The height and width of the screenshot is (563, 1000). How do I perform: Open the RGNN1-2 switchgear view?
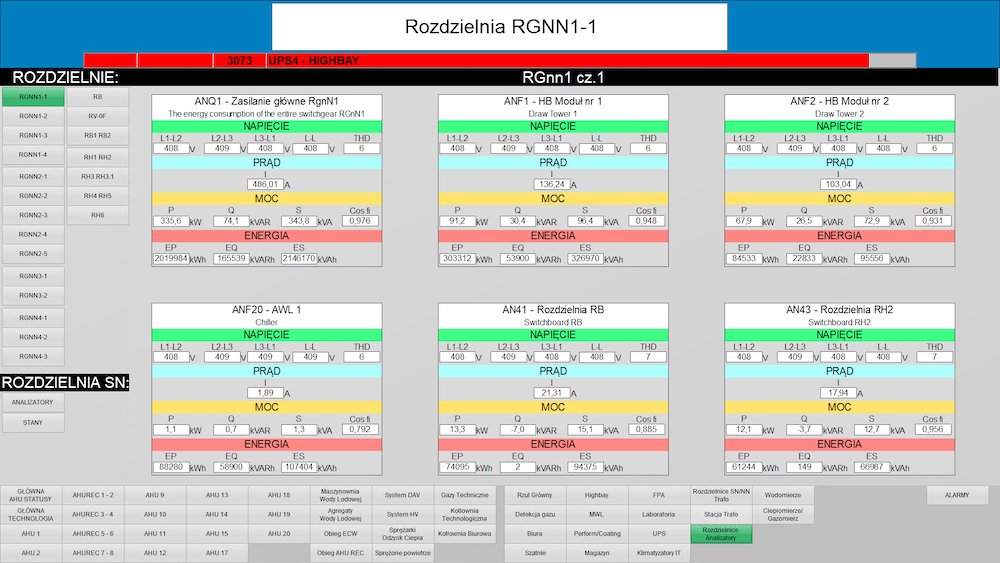(x=33, y=116)
